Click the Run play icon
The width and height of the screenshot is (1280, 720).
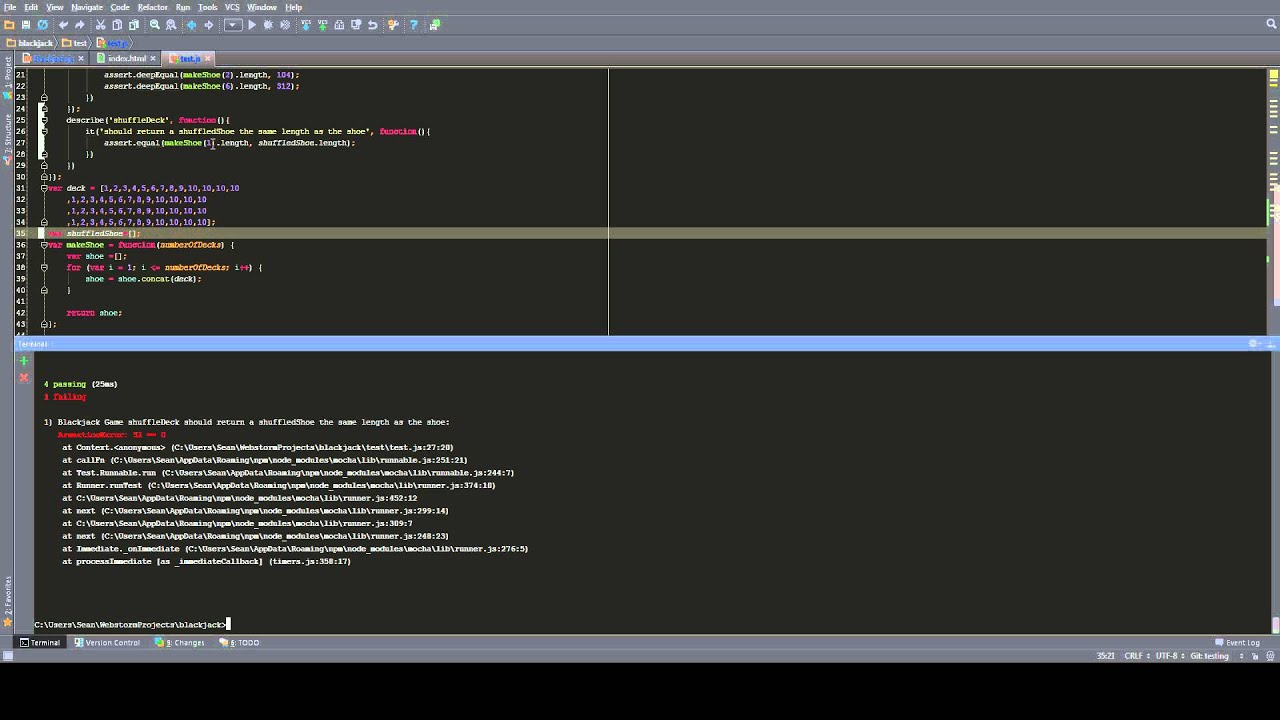(252, 25)
